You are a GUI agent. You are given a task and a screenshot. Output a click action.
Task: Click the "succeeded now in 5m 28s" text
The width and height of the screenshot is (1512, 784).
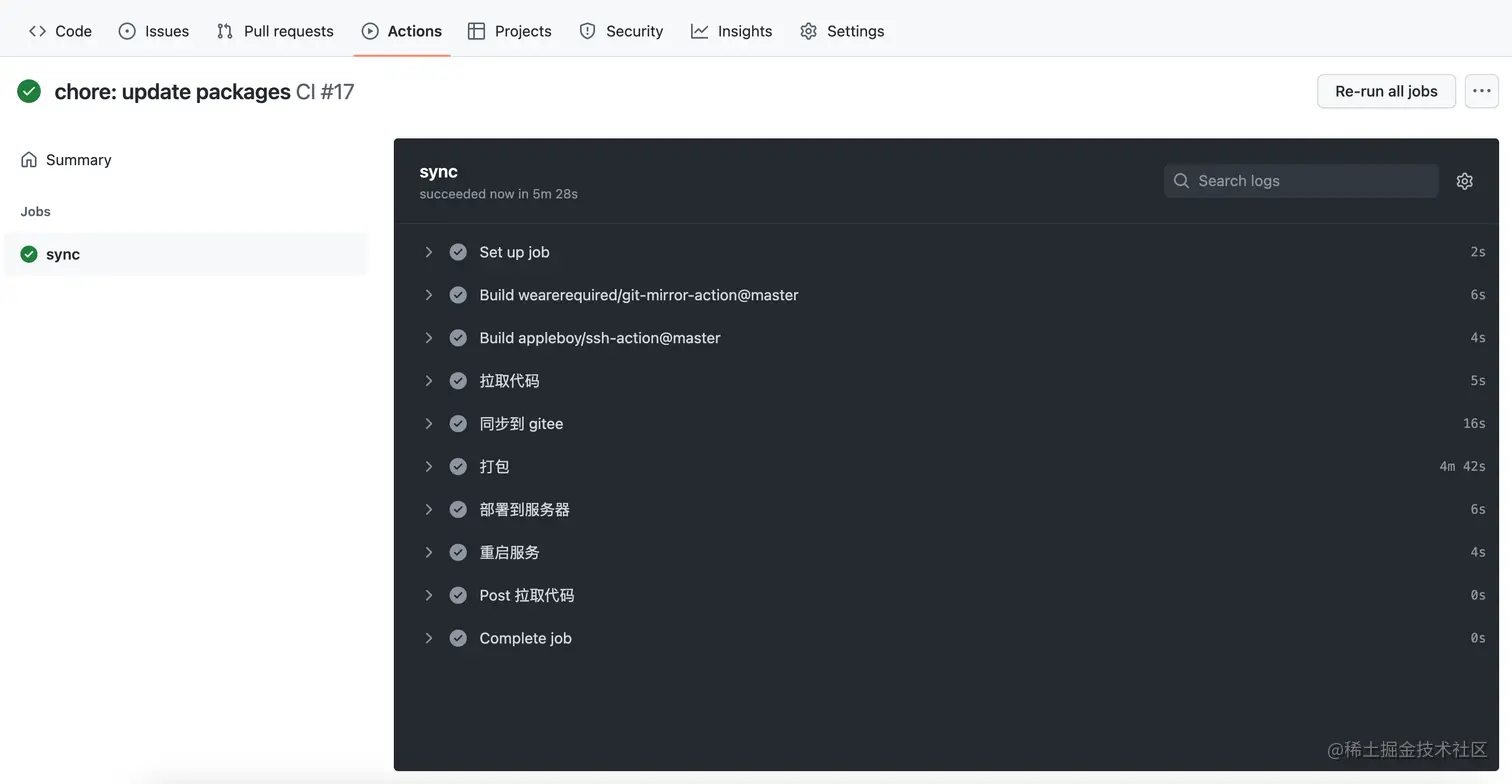pos(498,194)
